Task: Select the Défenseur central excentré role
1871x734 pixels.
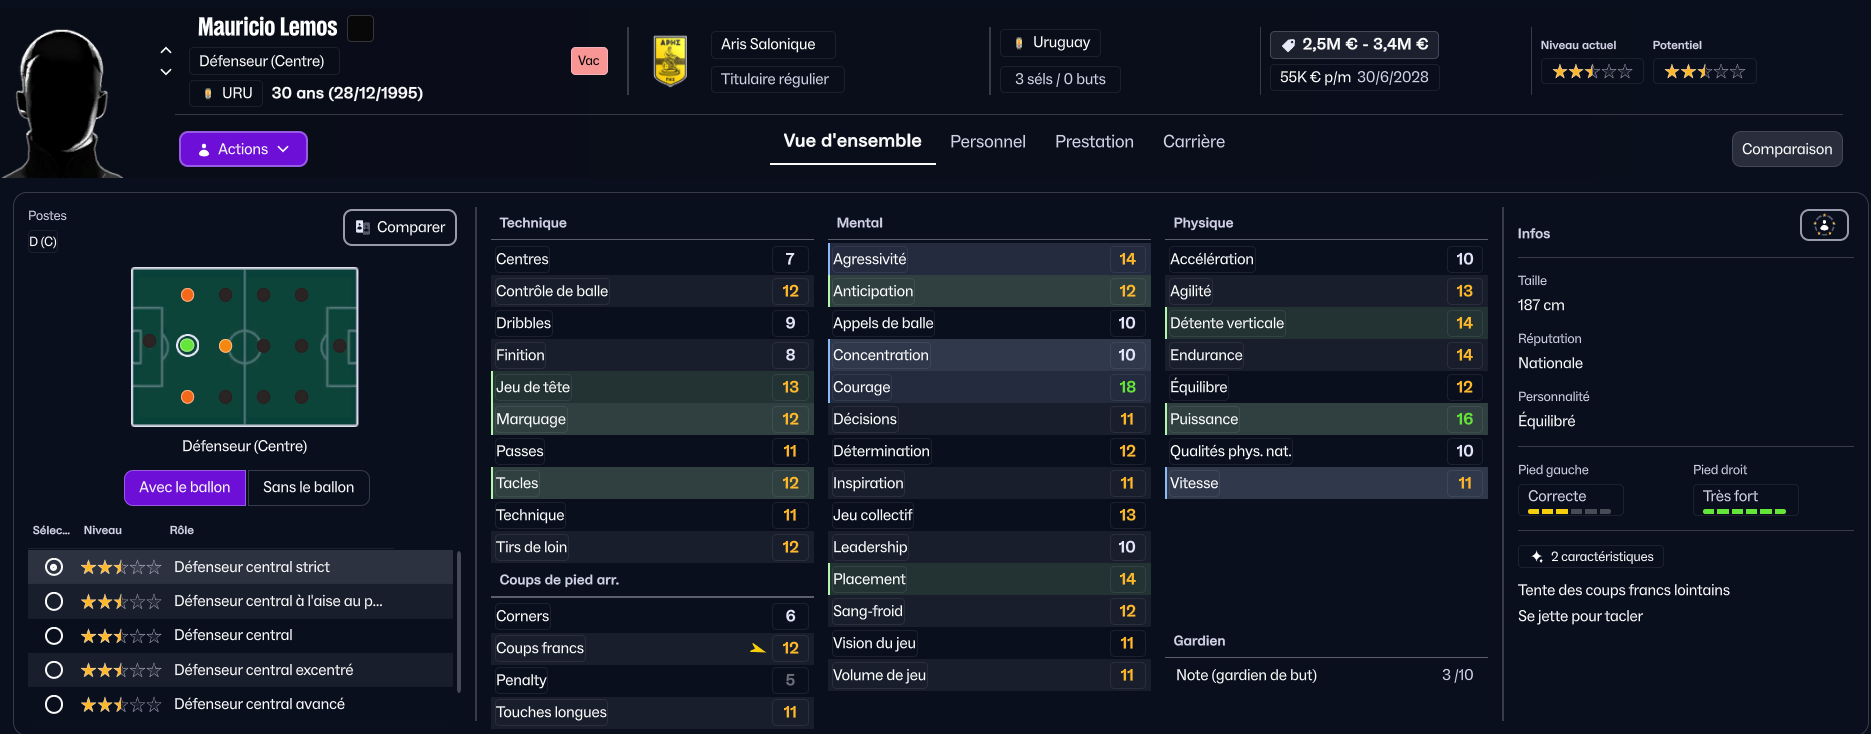Action: coord(54,670)
